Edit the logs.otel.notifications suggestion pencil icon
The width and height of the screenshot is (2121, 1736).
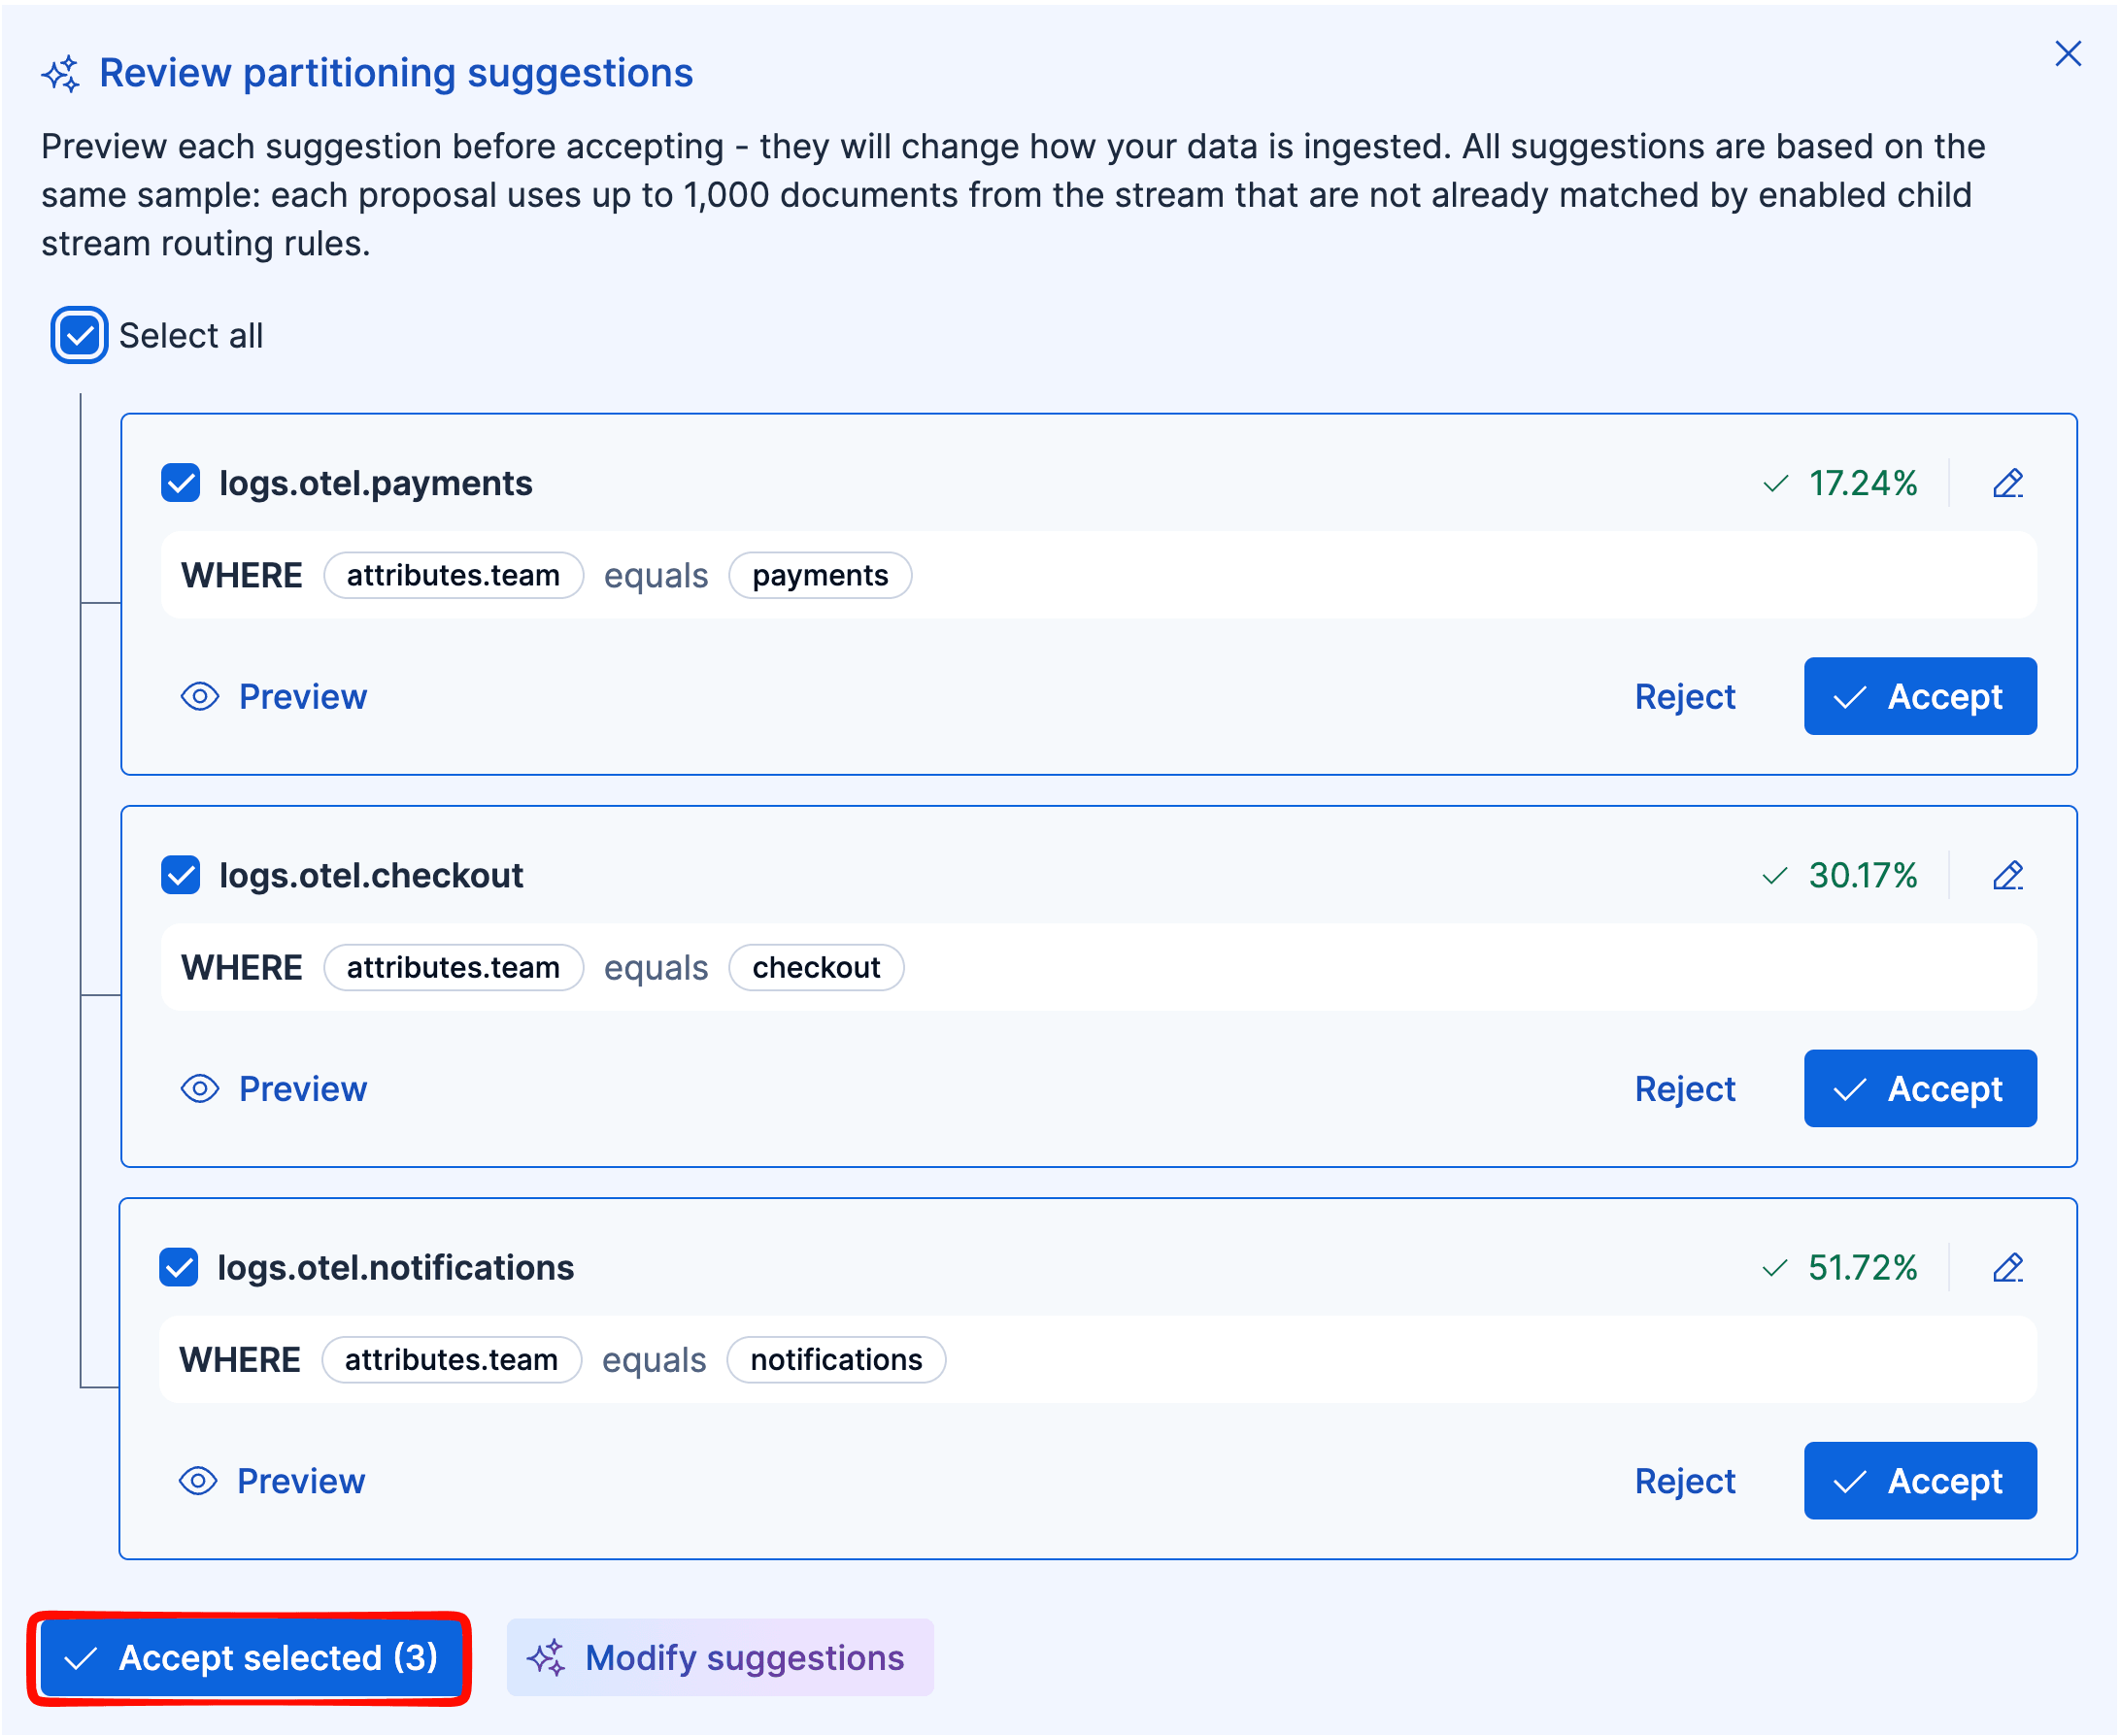2007,1267
